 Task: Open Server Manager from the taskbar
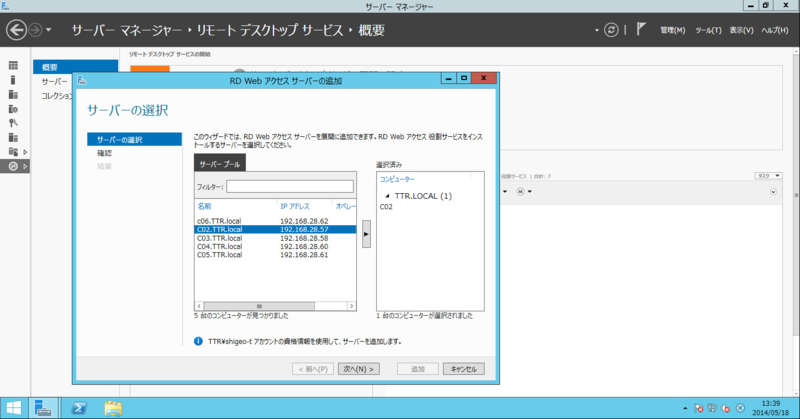point(43,408)
